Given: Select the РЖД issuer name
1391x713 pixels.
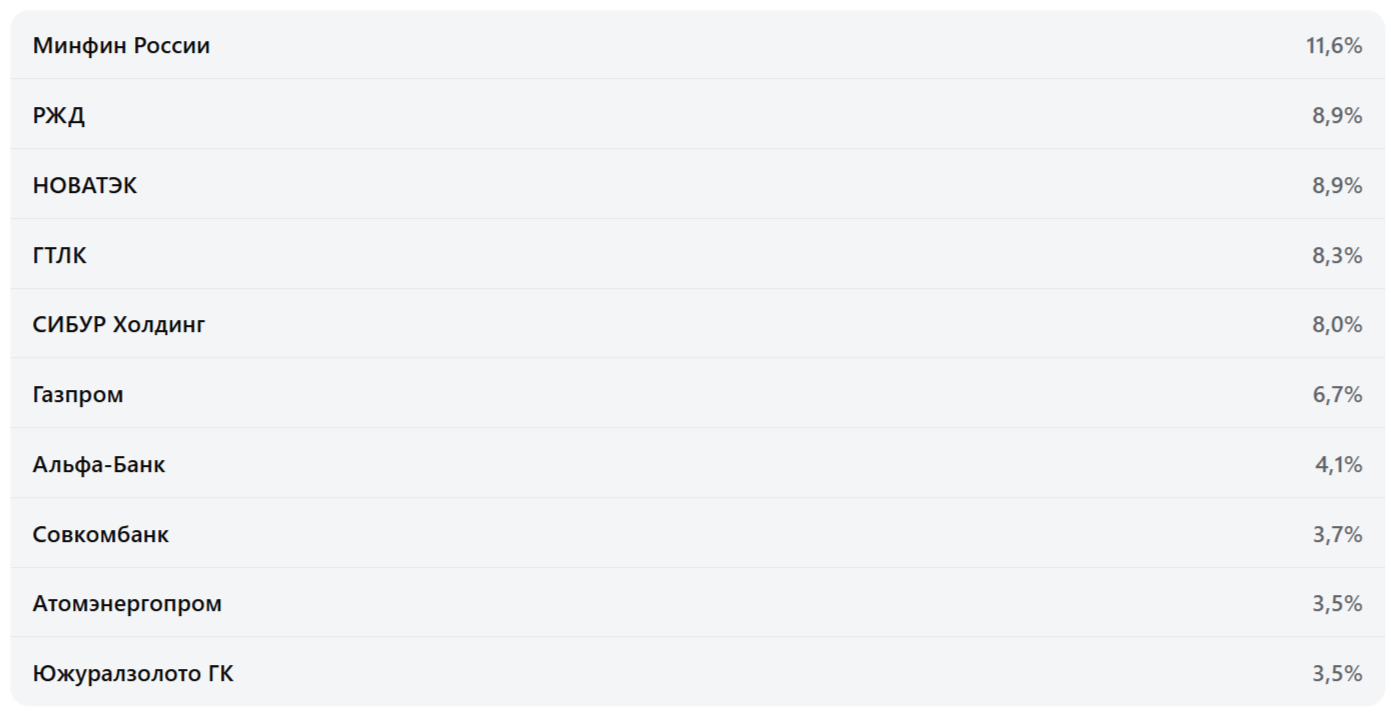Looking at the screenshot, I should [x=59, y=115].
